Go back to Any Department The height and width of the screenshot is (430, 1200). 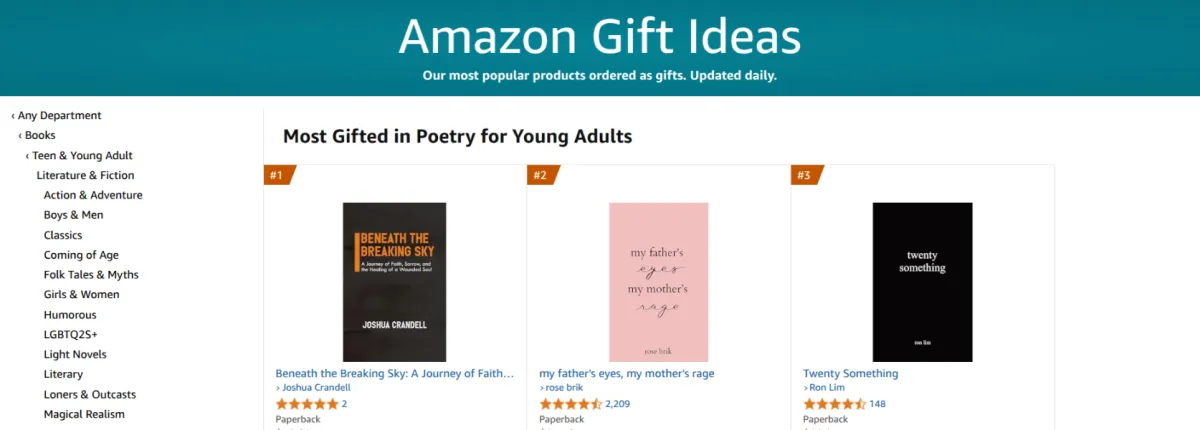(59, 116)
